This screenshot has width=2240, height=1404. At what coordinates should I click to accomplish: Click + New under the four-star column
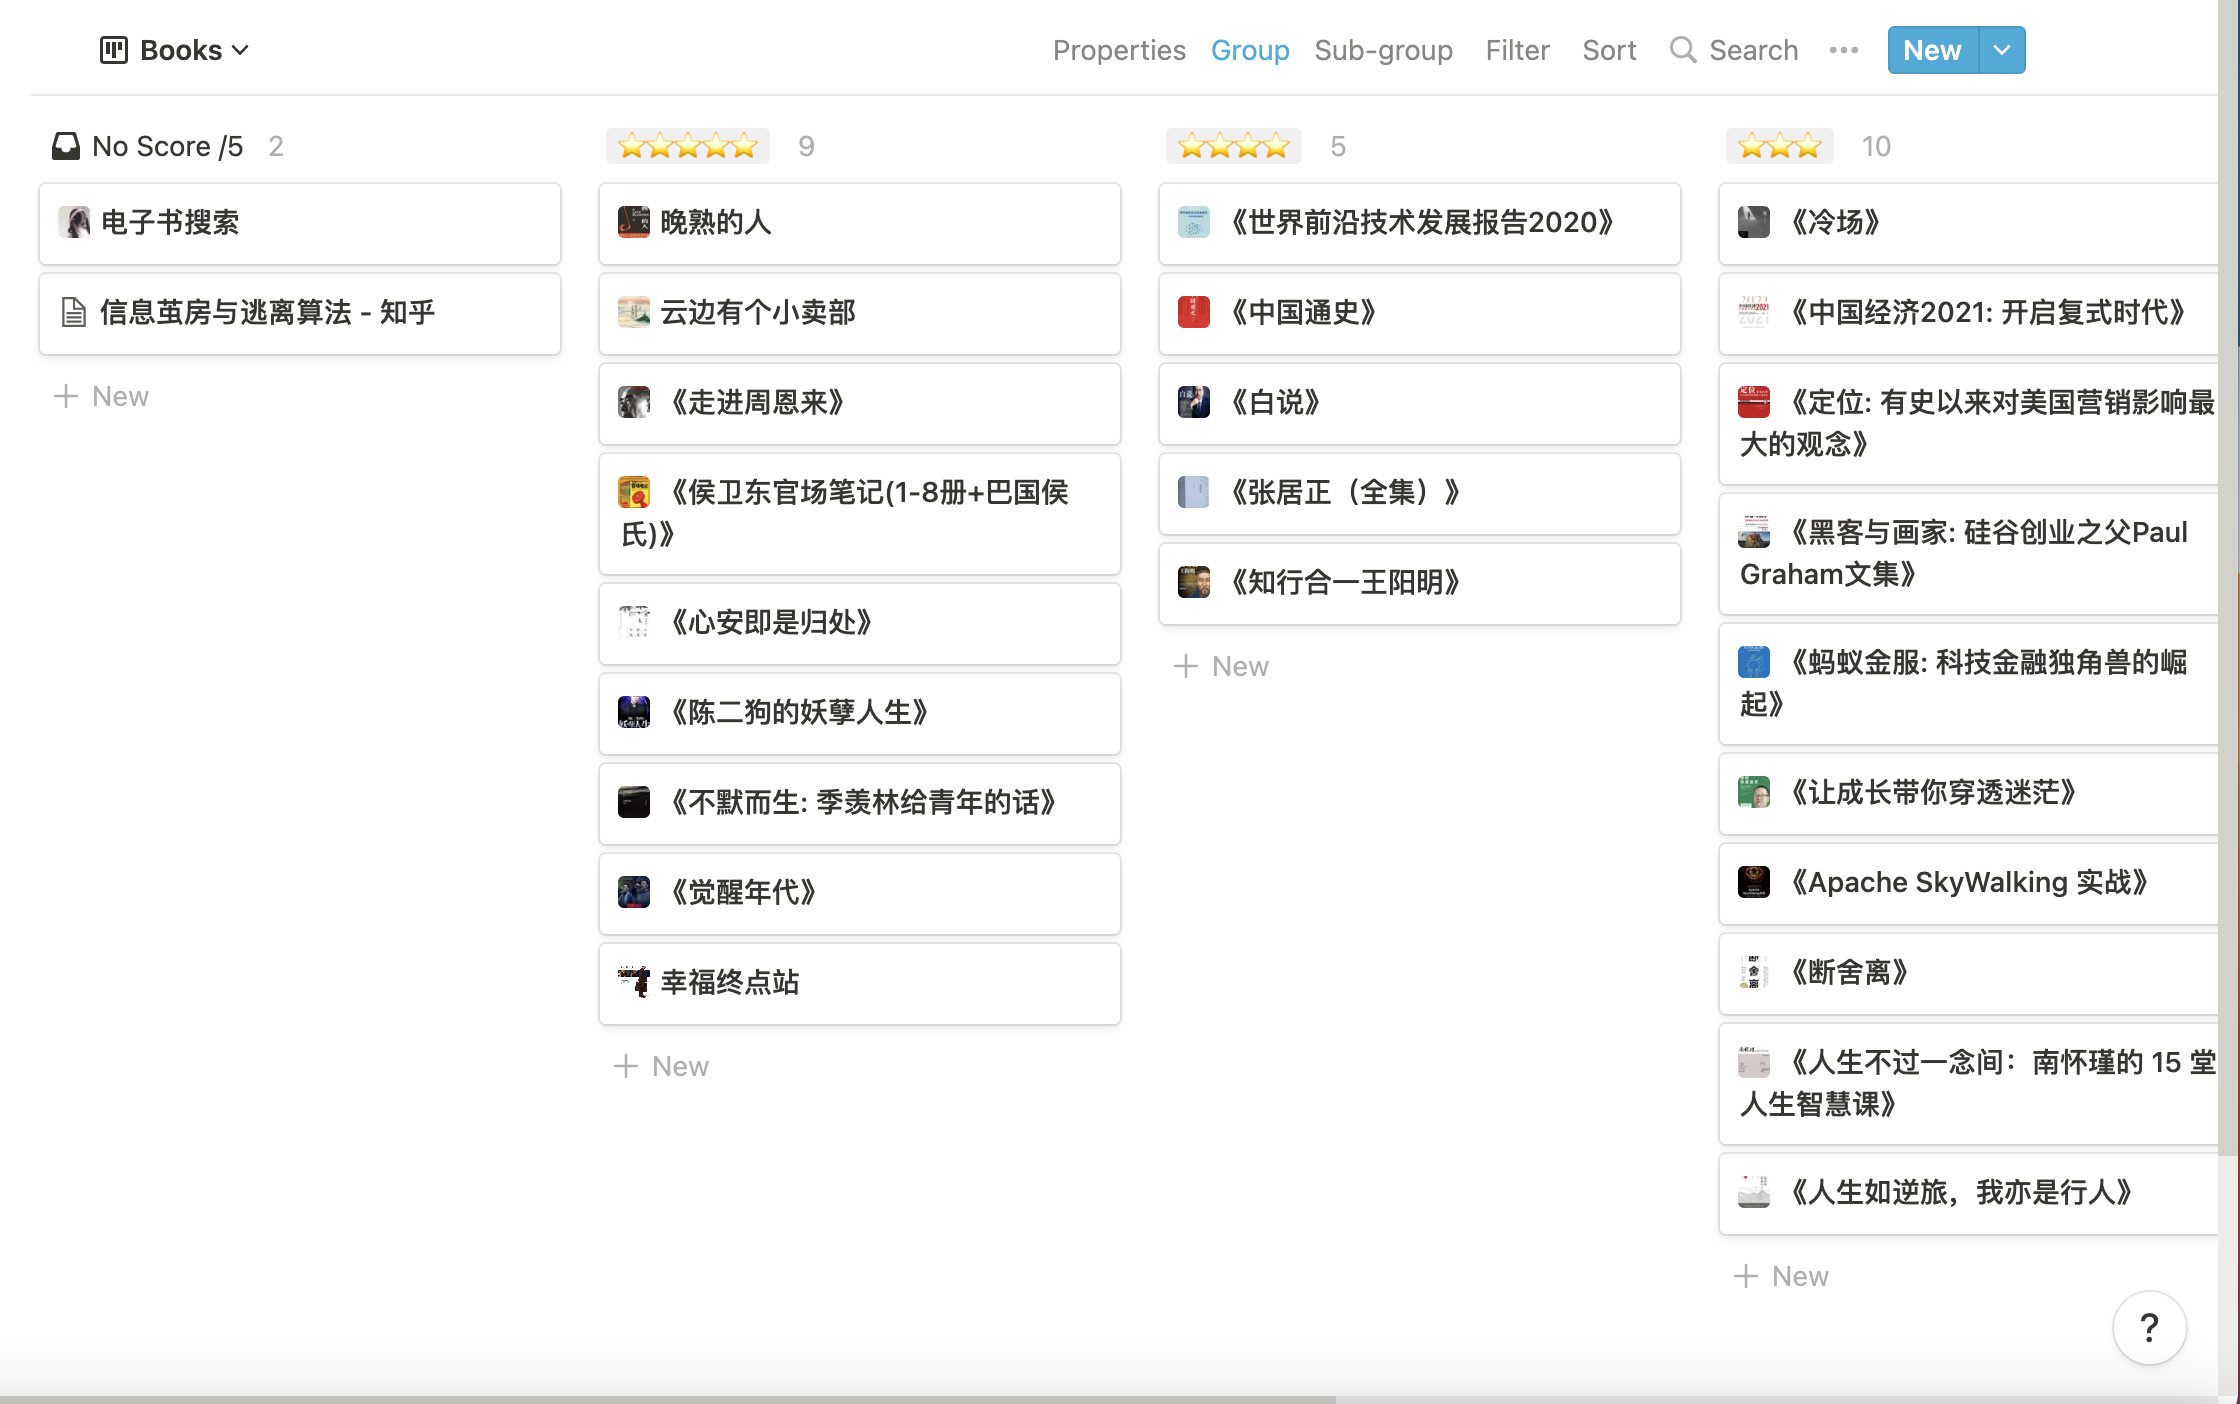pyautogui.click(x=1221, y=665)
